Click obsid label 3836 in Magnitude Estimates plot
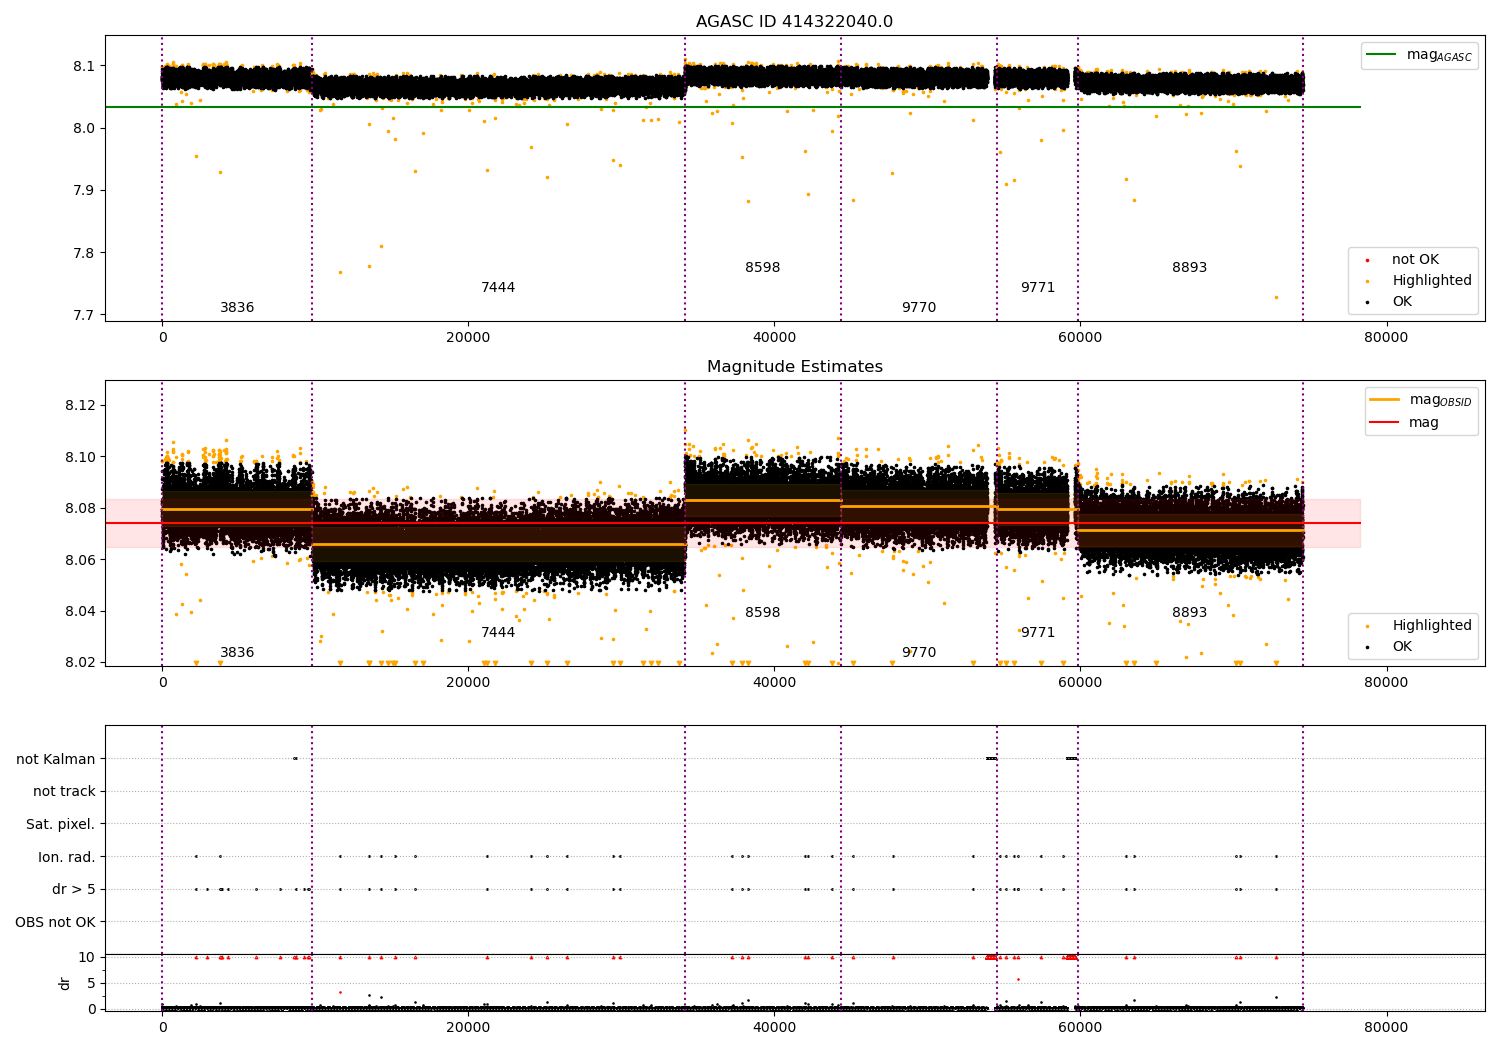 click(x=237, y=653)
